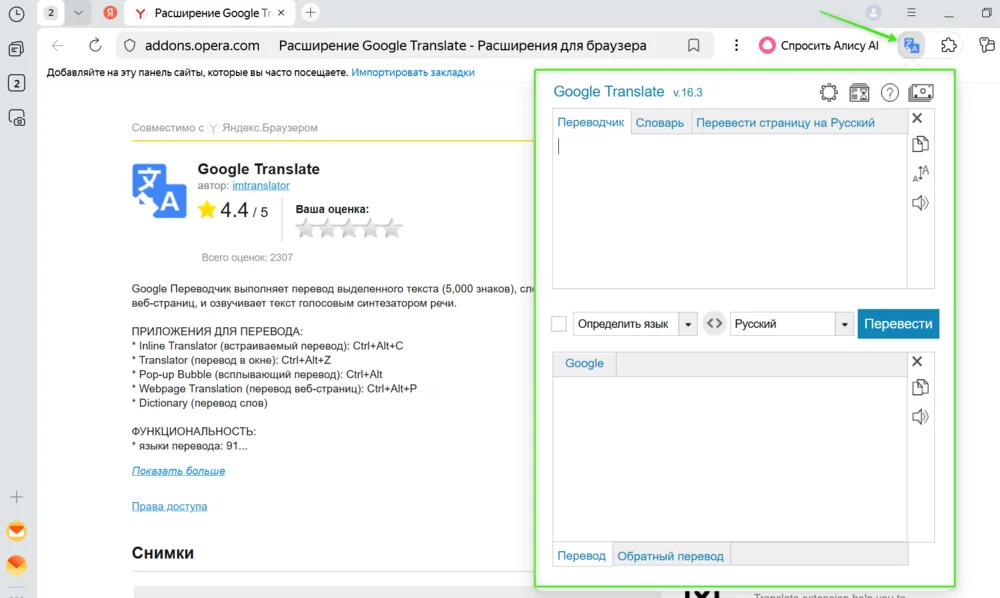Select 'Перевести страницу на Русский' tab

click(x=785, y=122)
